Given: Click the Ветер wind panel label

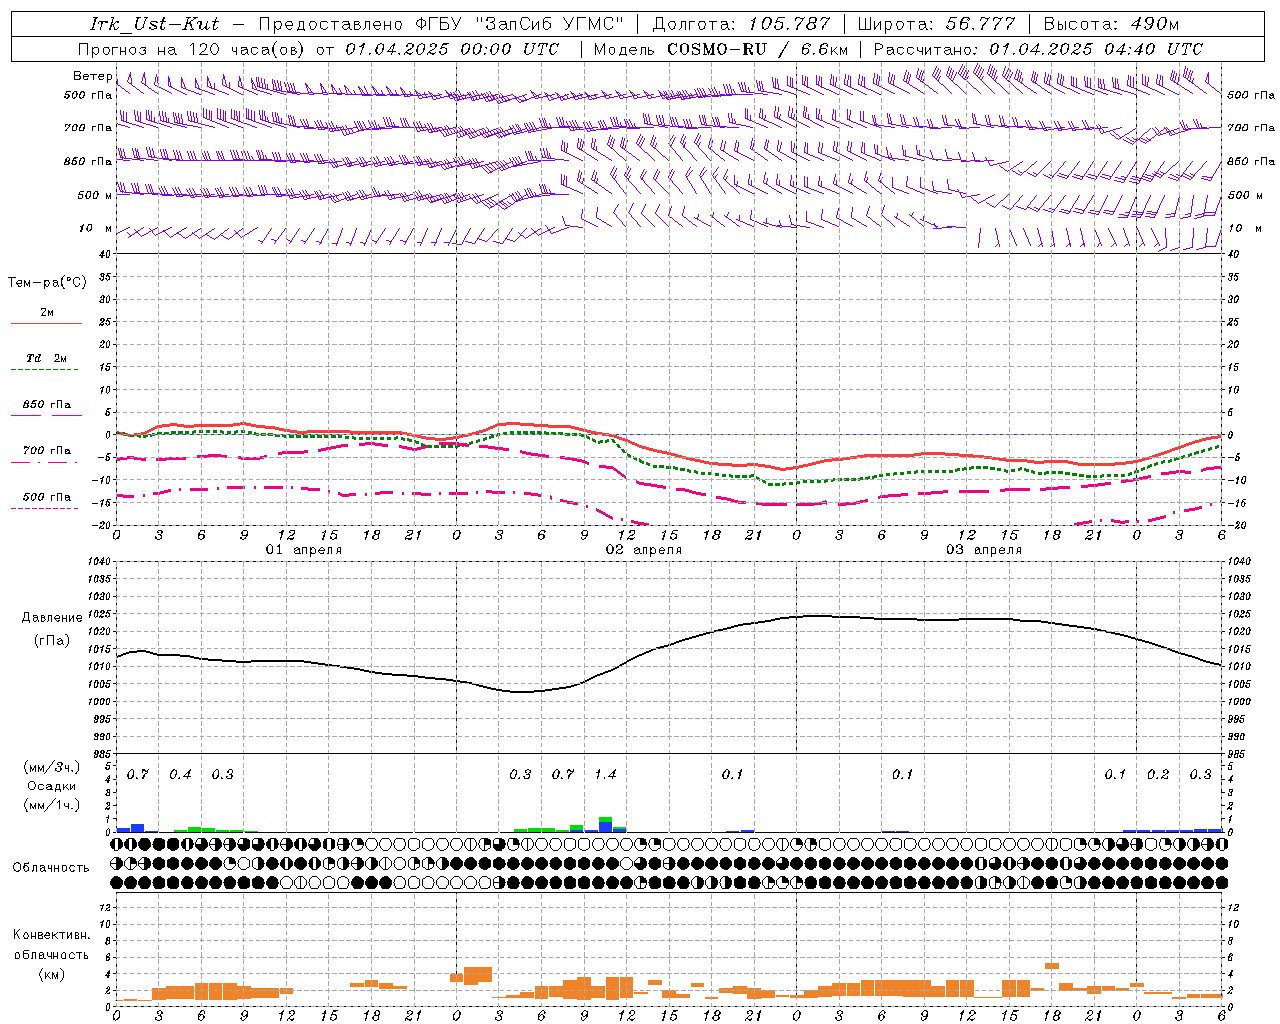Looking at the screenshot, I should coord(92,76).
